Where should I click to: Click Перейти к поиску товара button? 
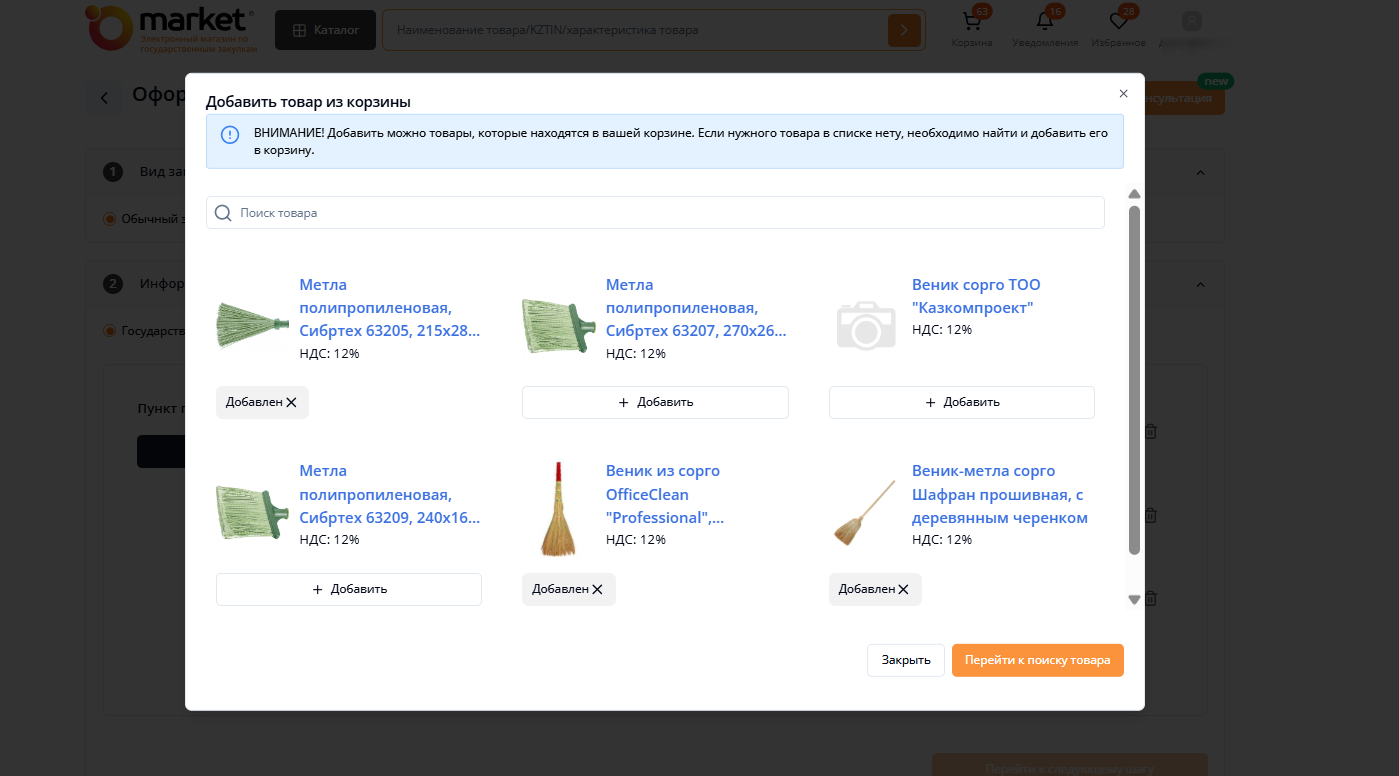pyautogui.click(x=1038, y=660)
